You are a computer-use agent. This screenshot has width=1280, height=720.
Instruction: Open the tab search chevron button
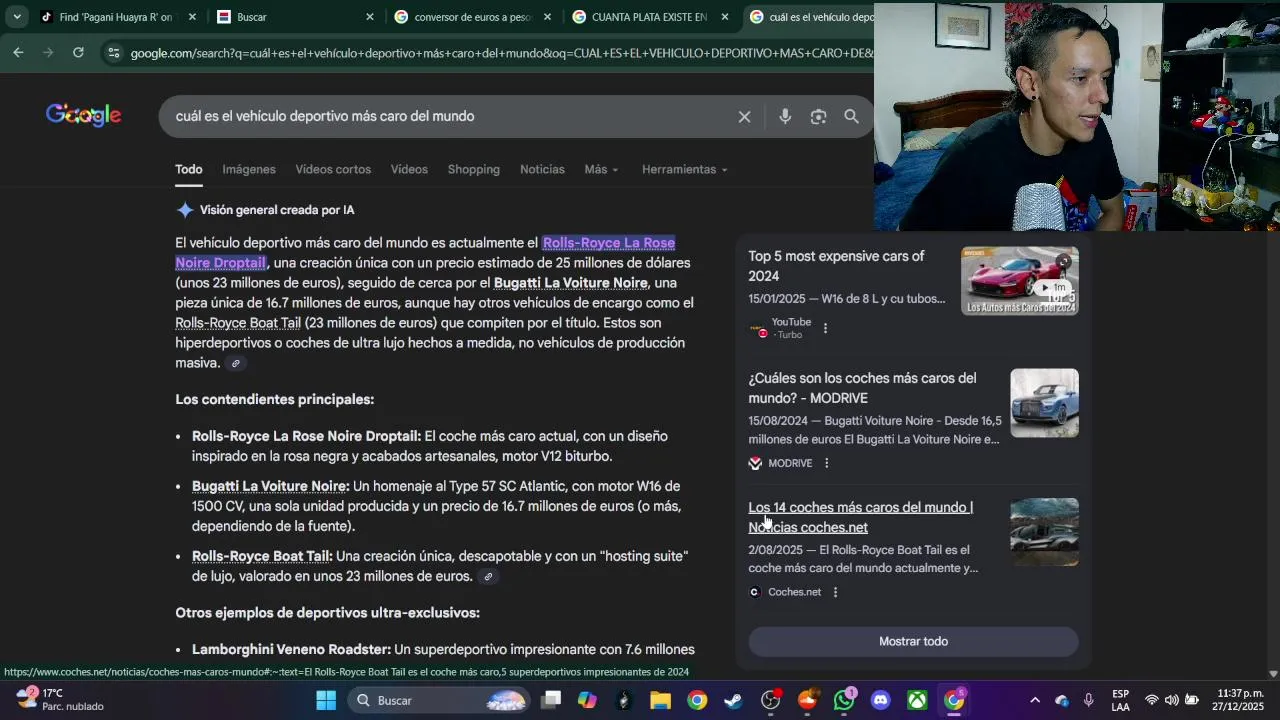click(16, 17)
